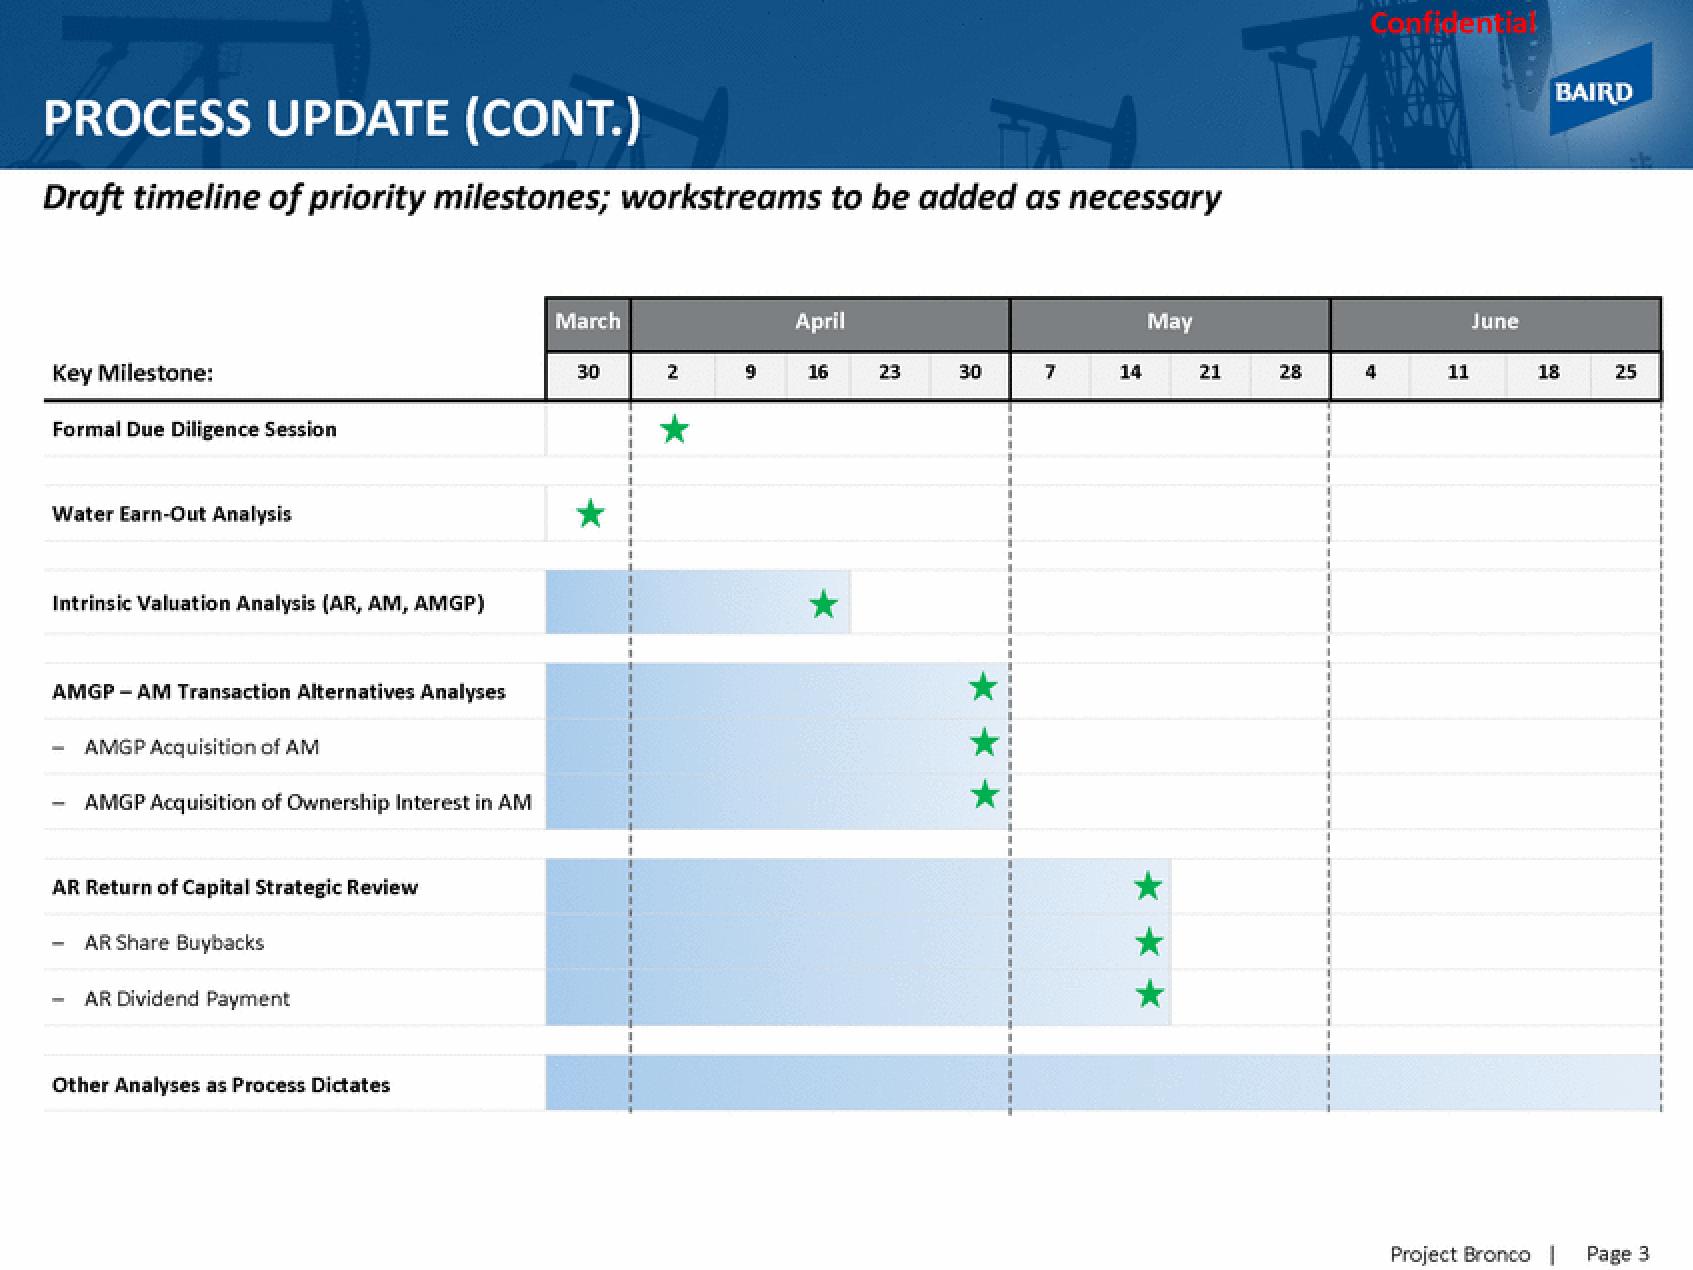This screenshot has width=1693, height=1270.
Task: Click the star in Intrinsic Valuation Analysis row
Action: point(823,604)
